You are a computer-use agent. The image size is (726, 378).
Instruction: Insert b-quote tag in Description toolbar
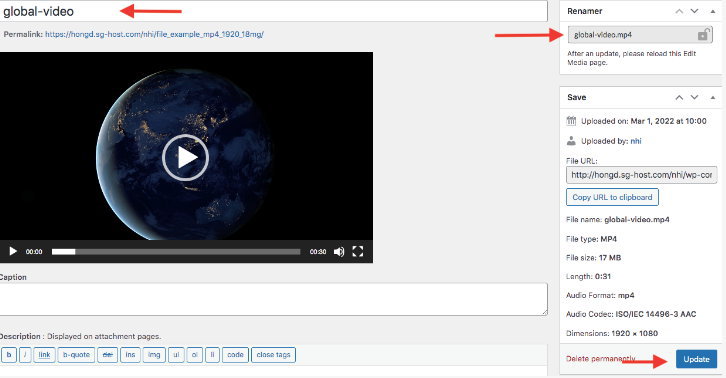pyautogui.click(x=76, y=355)
